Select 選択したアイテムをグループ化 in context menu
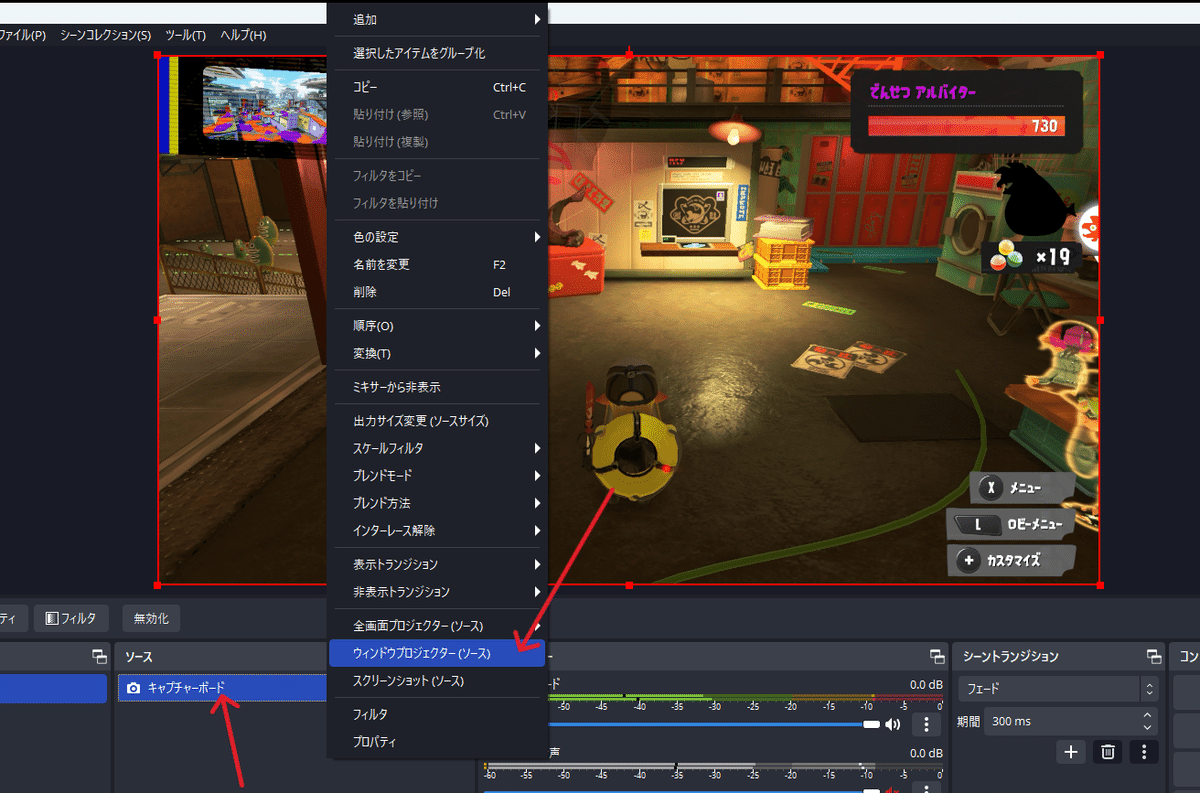Viewport: 1200px width, 793px height. pyautogui.click(x=438, y=53)
